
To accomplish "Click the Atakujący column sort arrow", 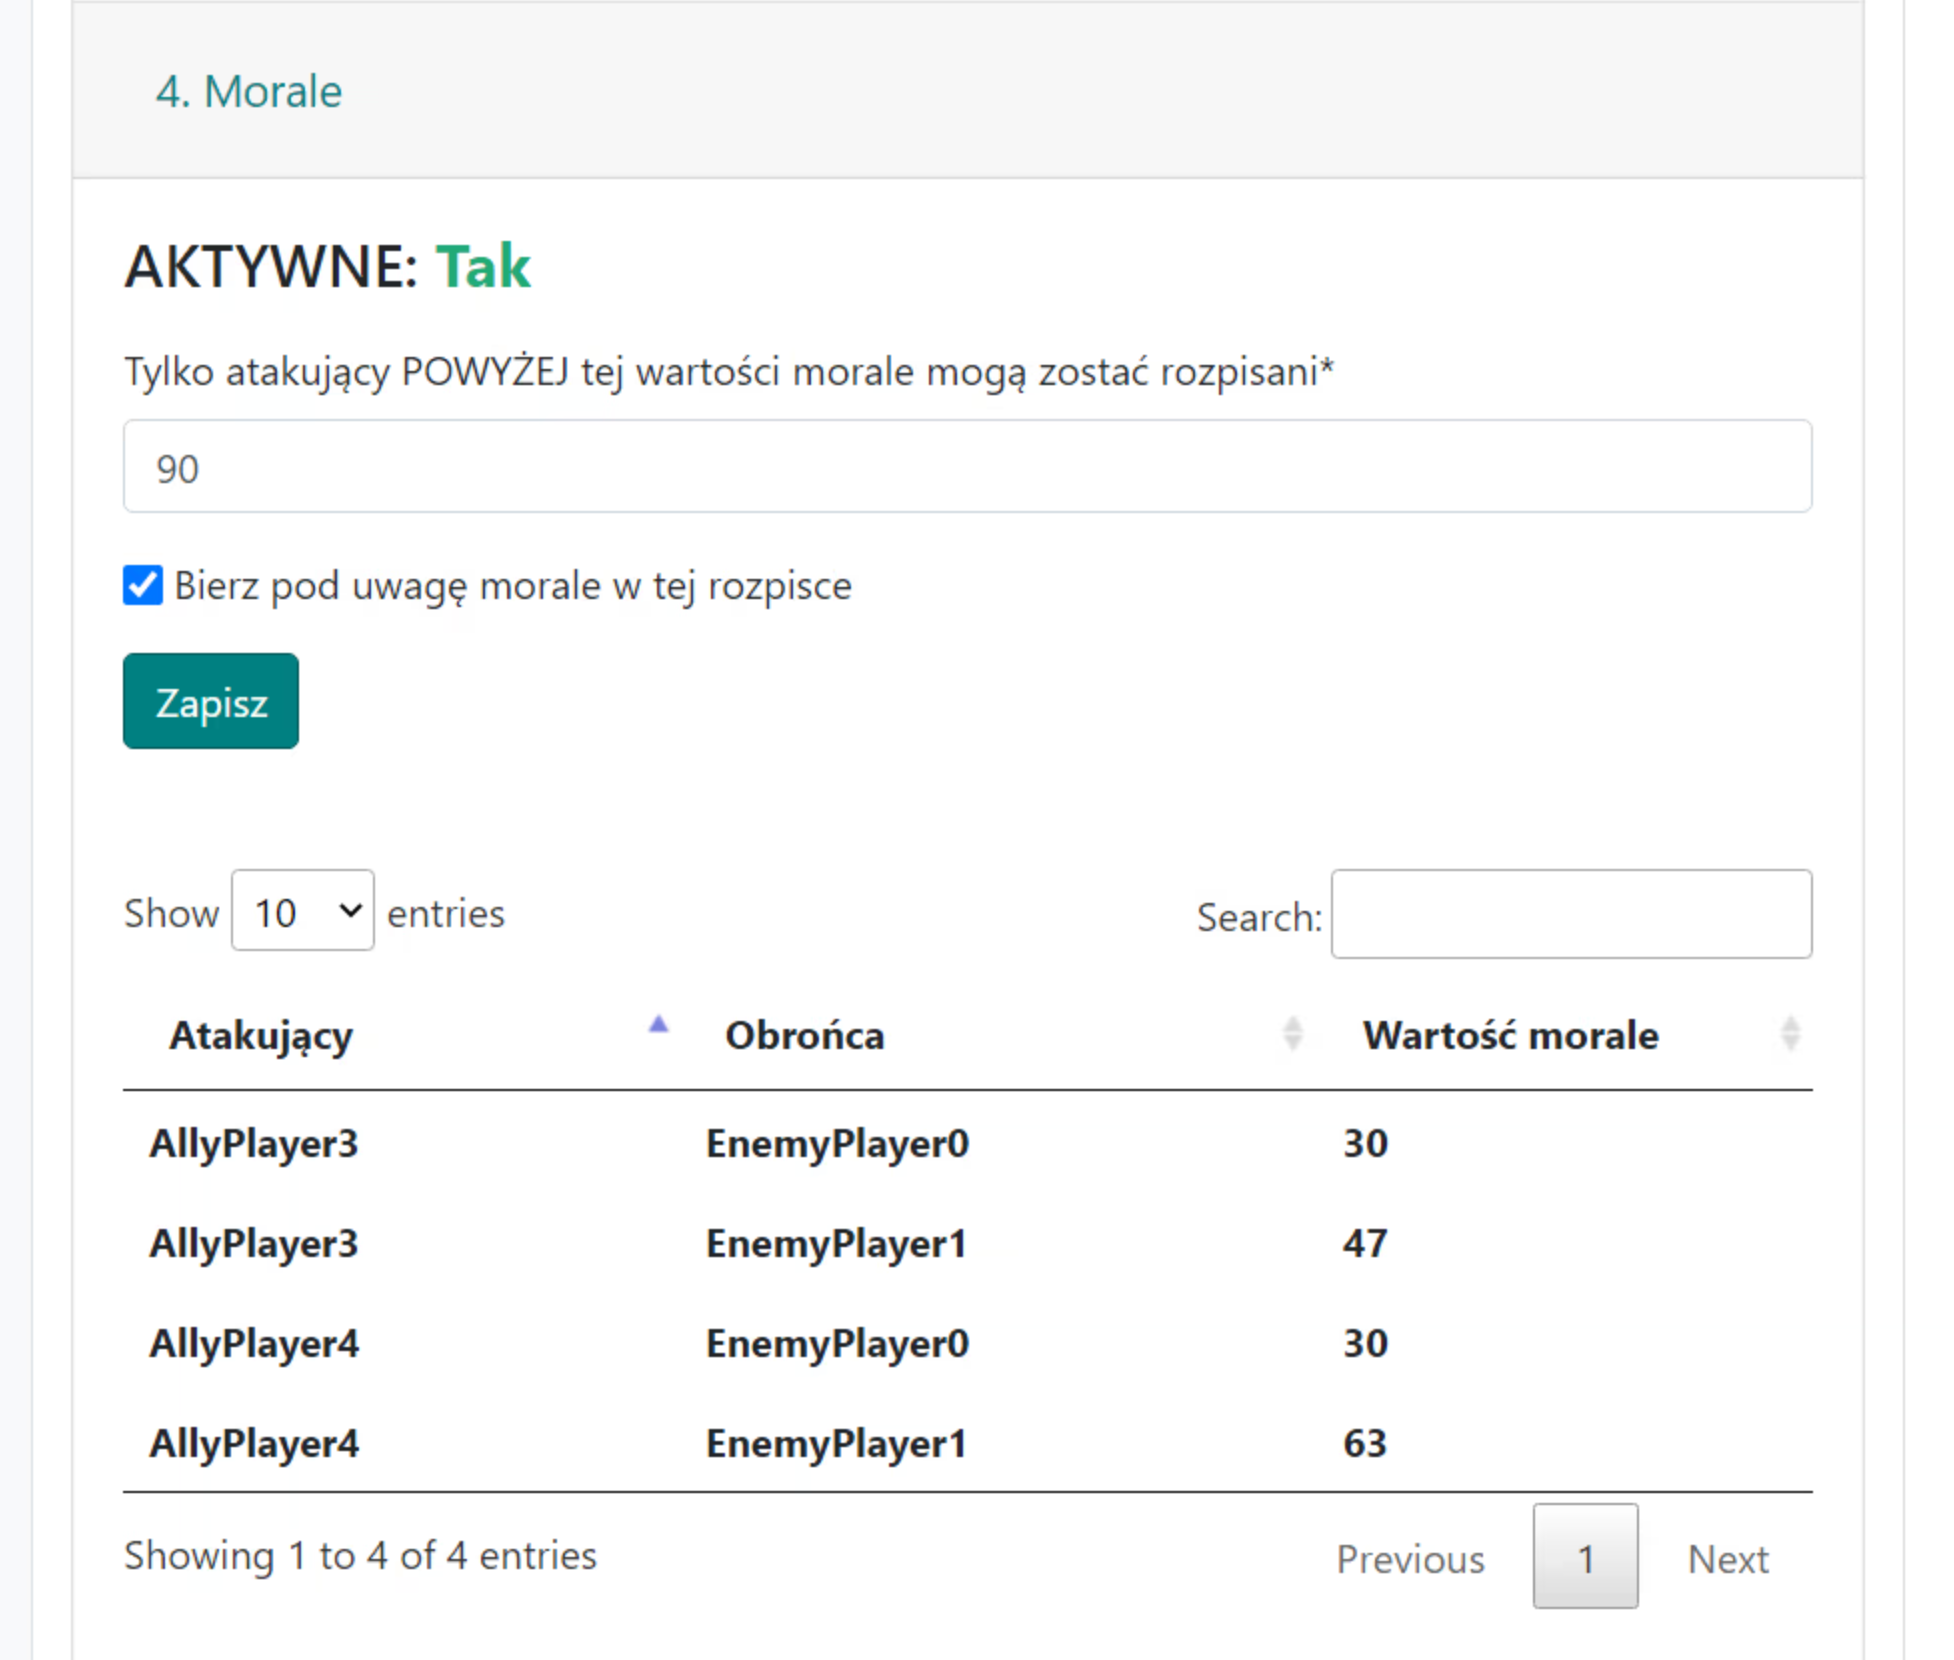I will pyautogui.click(x=658, y=1025).
